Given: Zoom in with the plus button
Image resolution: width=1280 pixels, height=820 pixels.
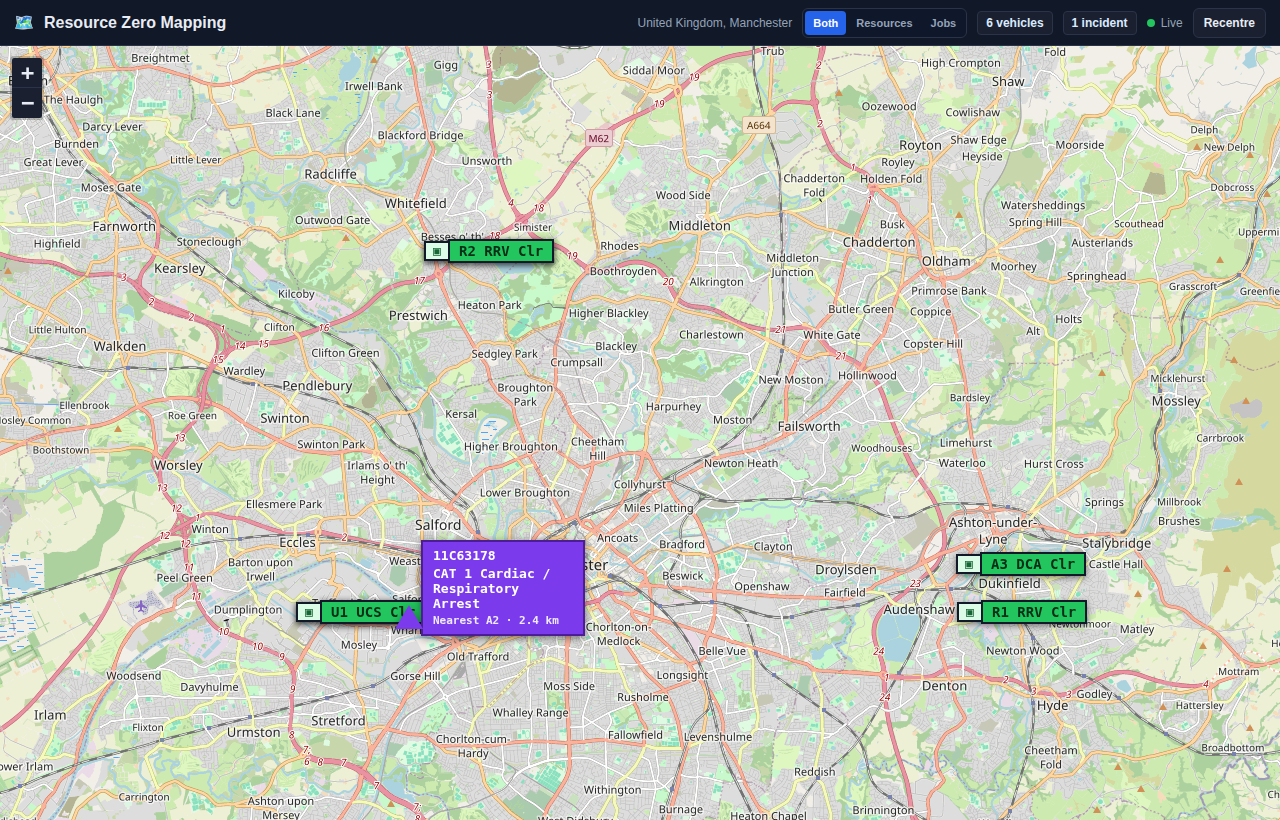Looking at the screenshot, I should point(27,73).
